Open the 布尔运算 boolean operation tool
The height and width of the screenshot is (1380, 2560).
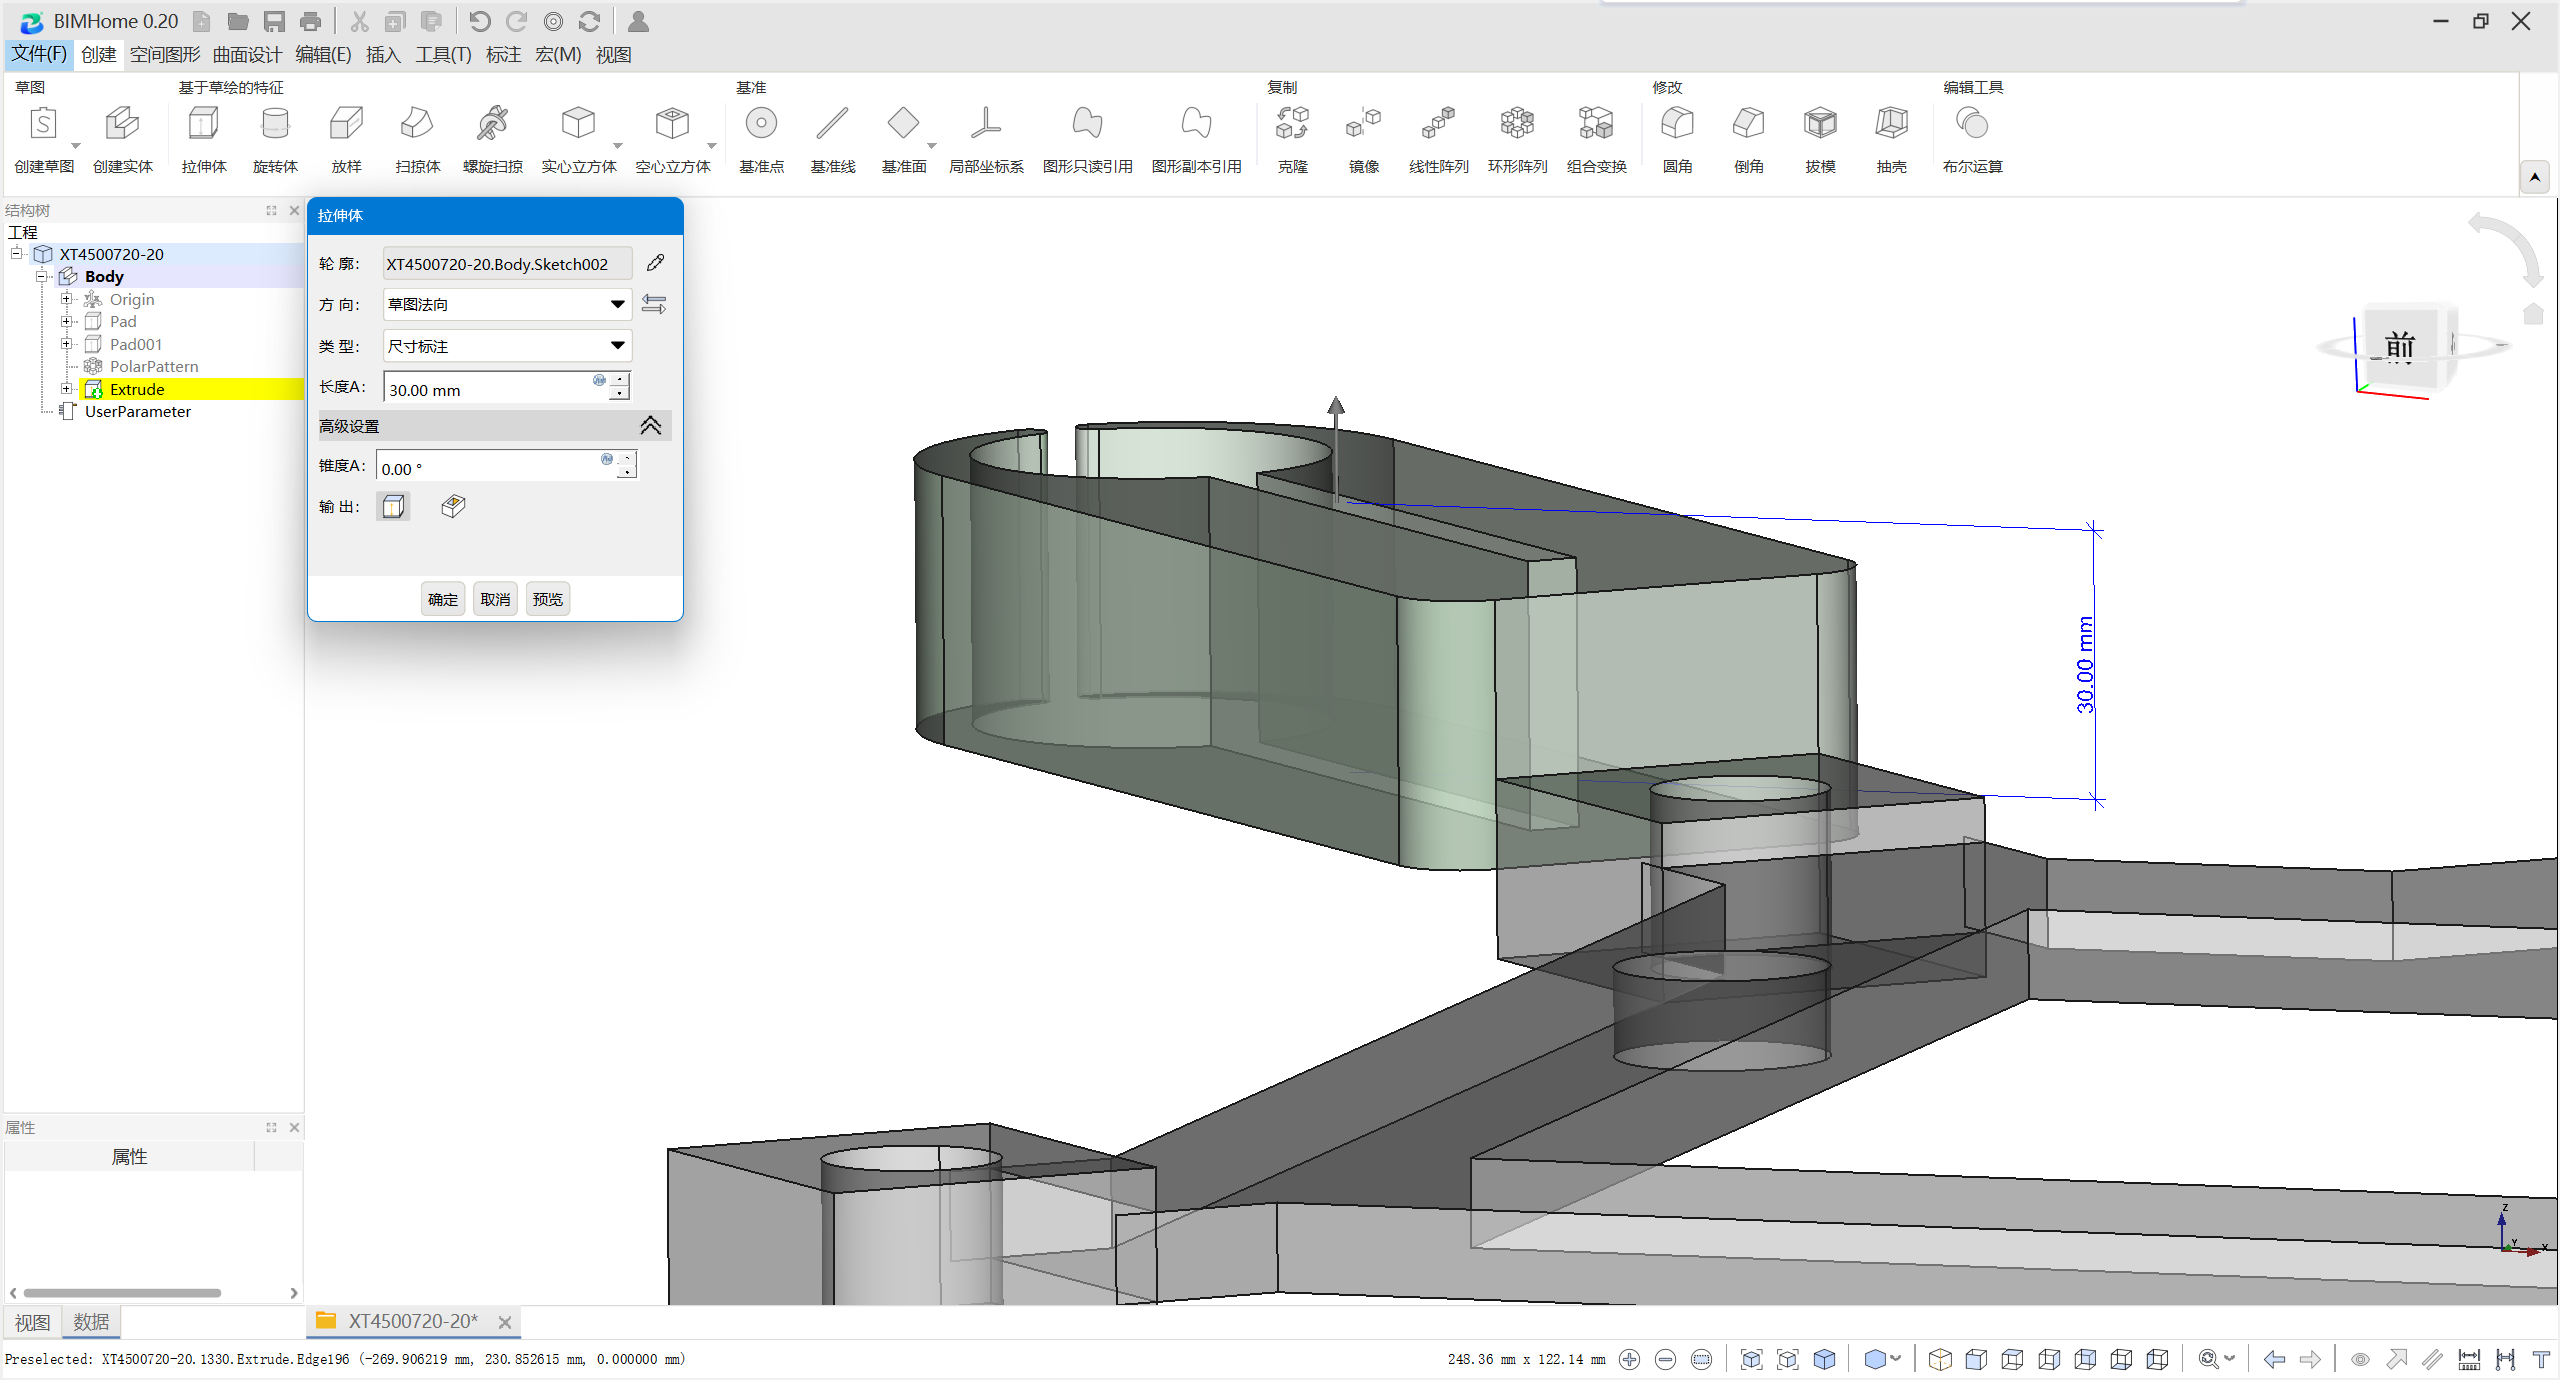[x=1972, y=139]
